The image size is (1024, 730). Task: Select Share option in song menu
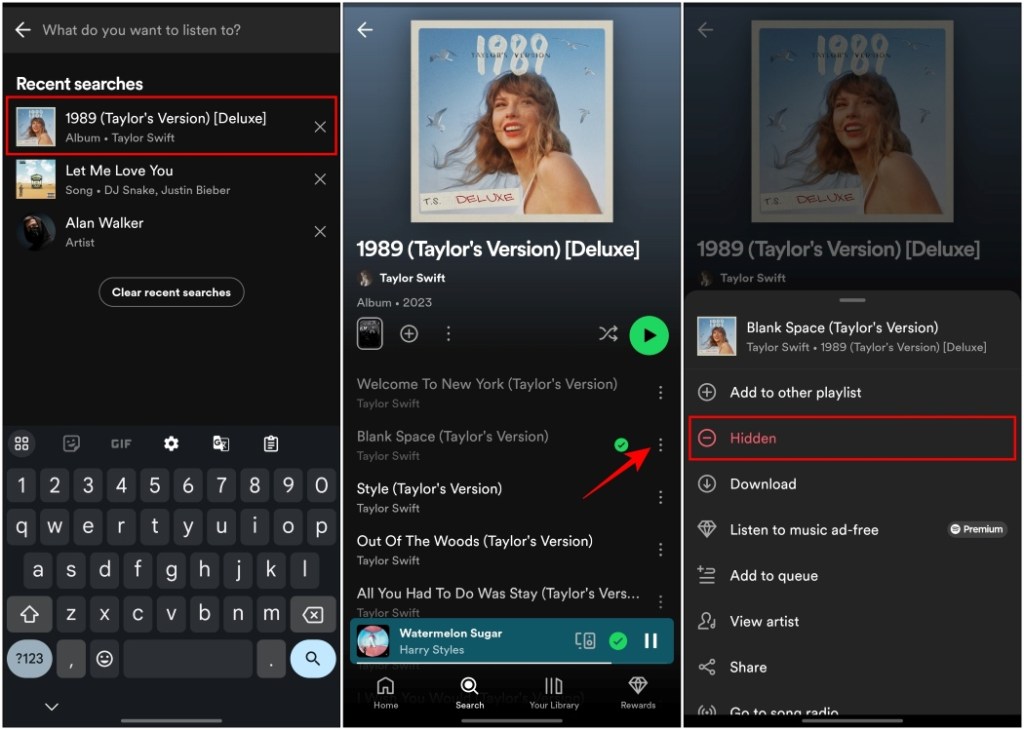[852, 667]
